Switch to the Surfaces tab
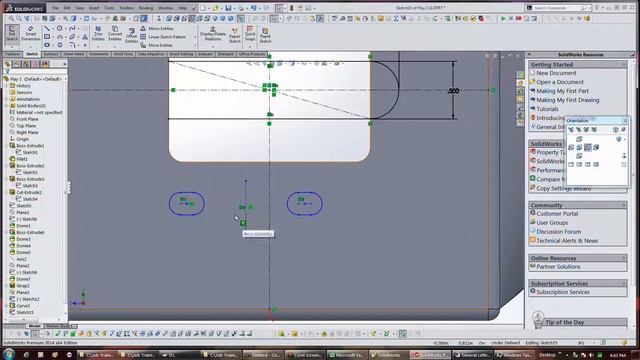 click(51, 54)
